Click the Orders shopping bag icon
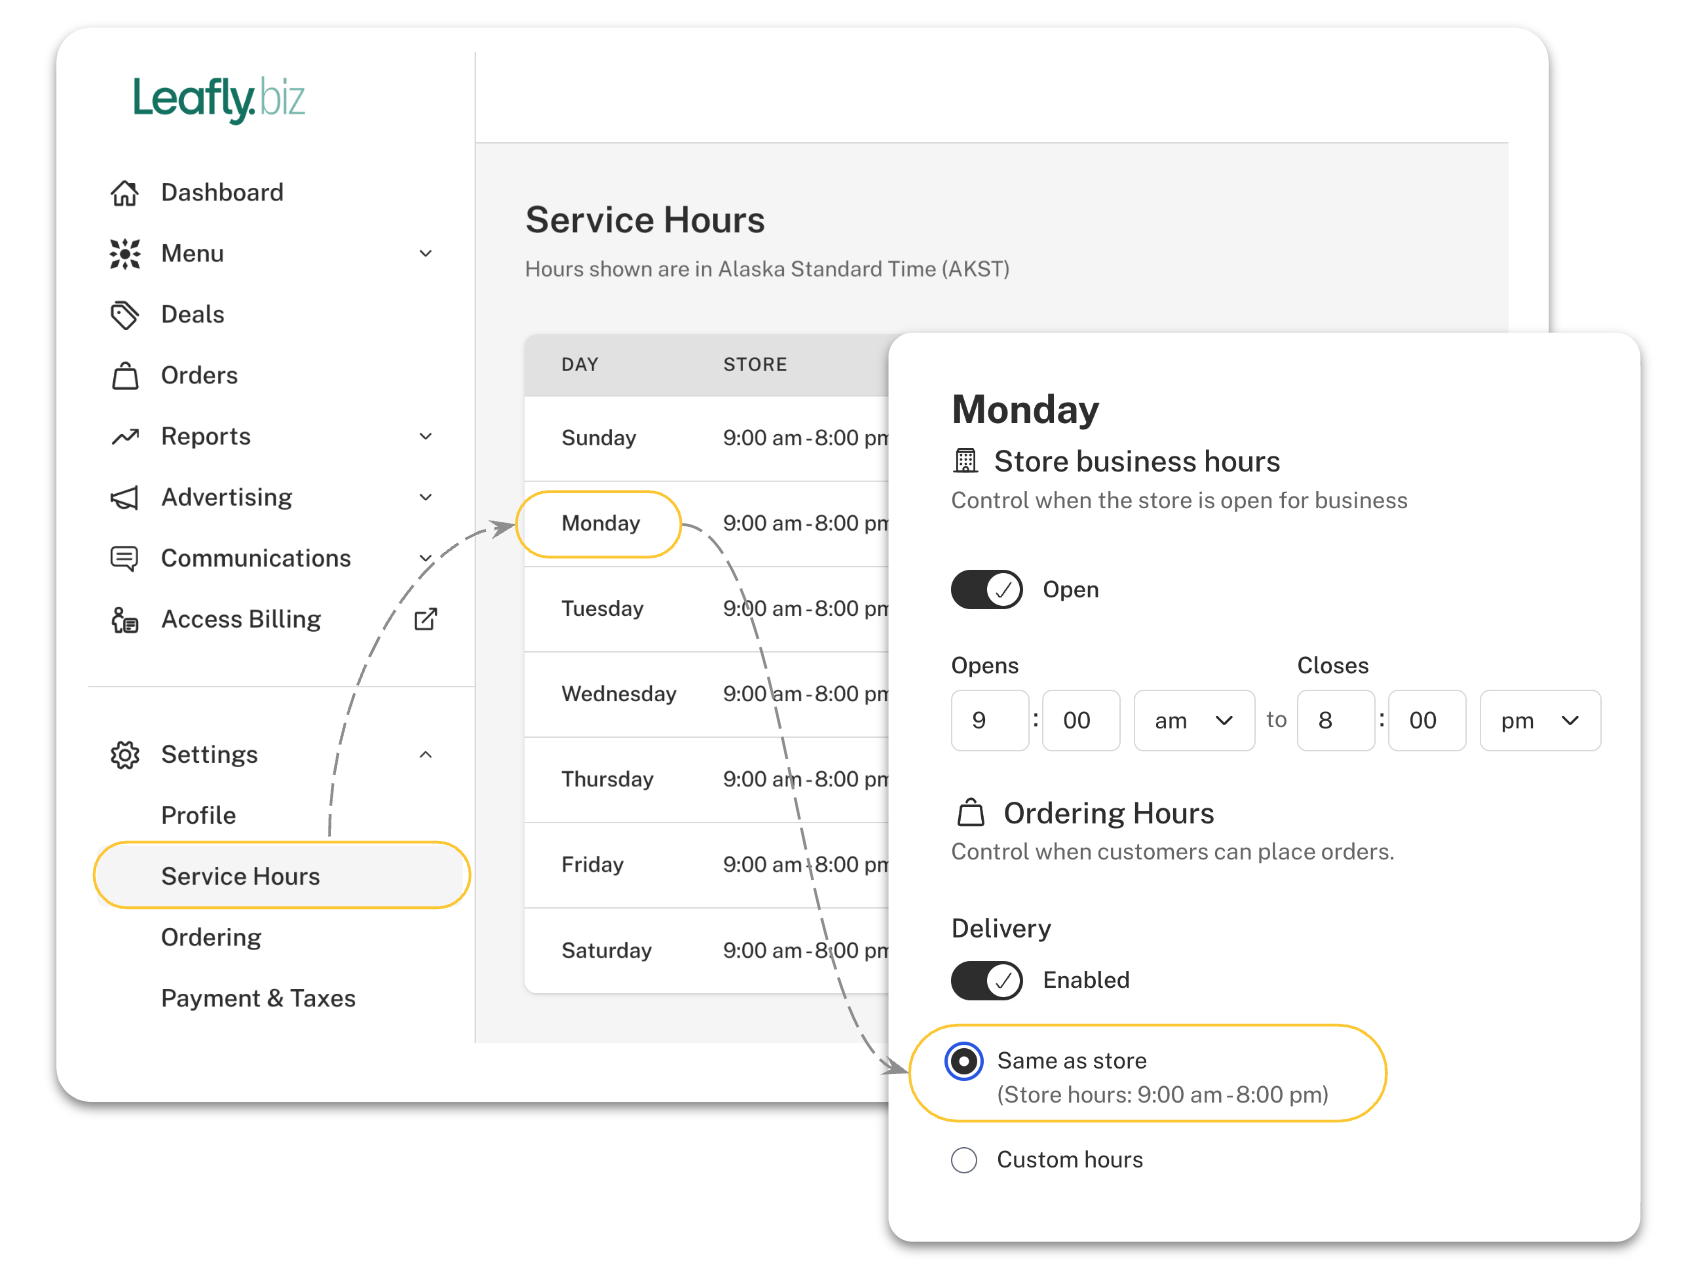Image resolution: width=1690 pixels, height=1284 pixels. point(125,376)
